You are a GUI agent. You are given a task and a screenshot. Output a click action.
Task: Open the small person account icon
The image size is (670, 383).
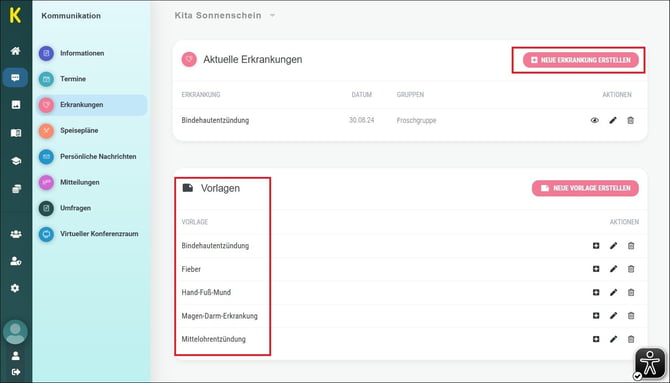pyautogui.click(x=15, y=356)
